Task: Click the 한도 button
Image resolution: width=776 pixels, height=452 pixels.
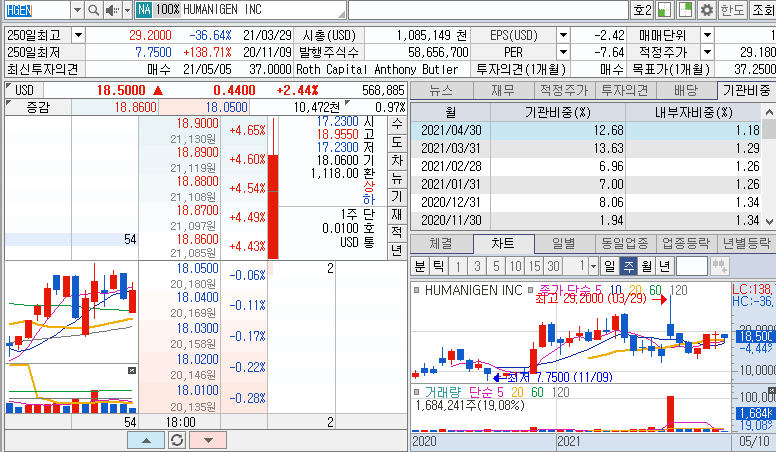Action: tap(732, 10)
